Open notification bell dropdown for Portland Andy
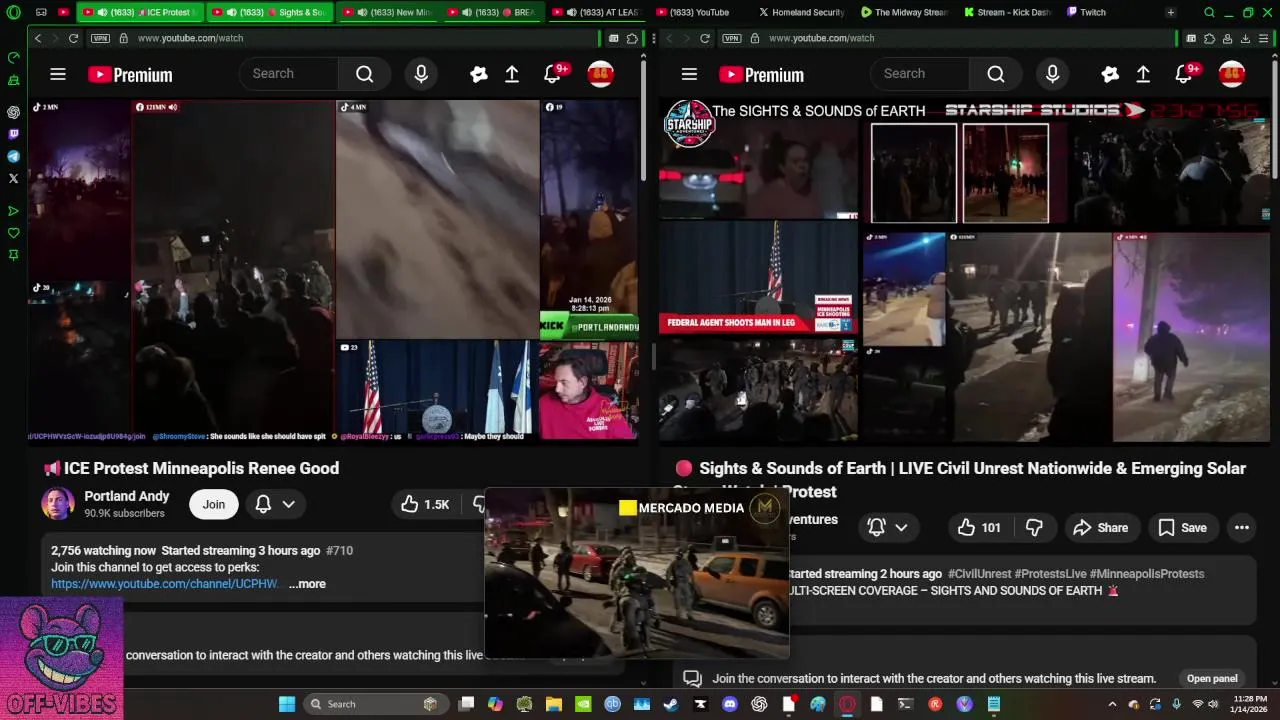 pyautogui.click(x=275, y=504)
